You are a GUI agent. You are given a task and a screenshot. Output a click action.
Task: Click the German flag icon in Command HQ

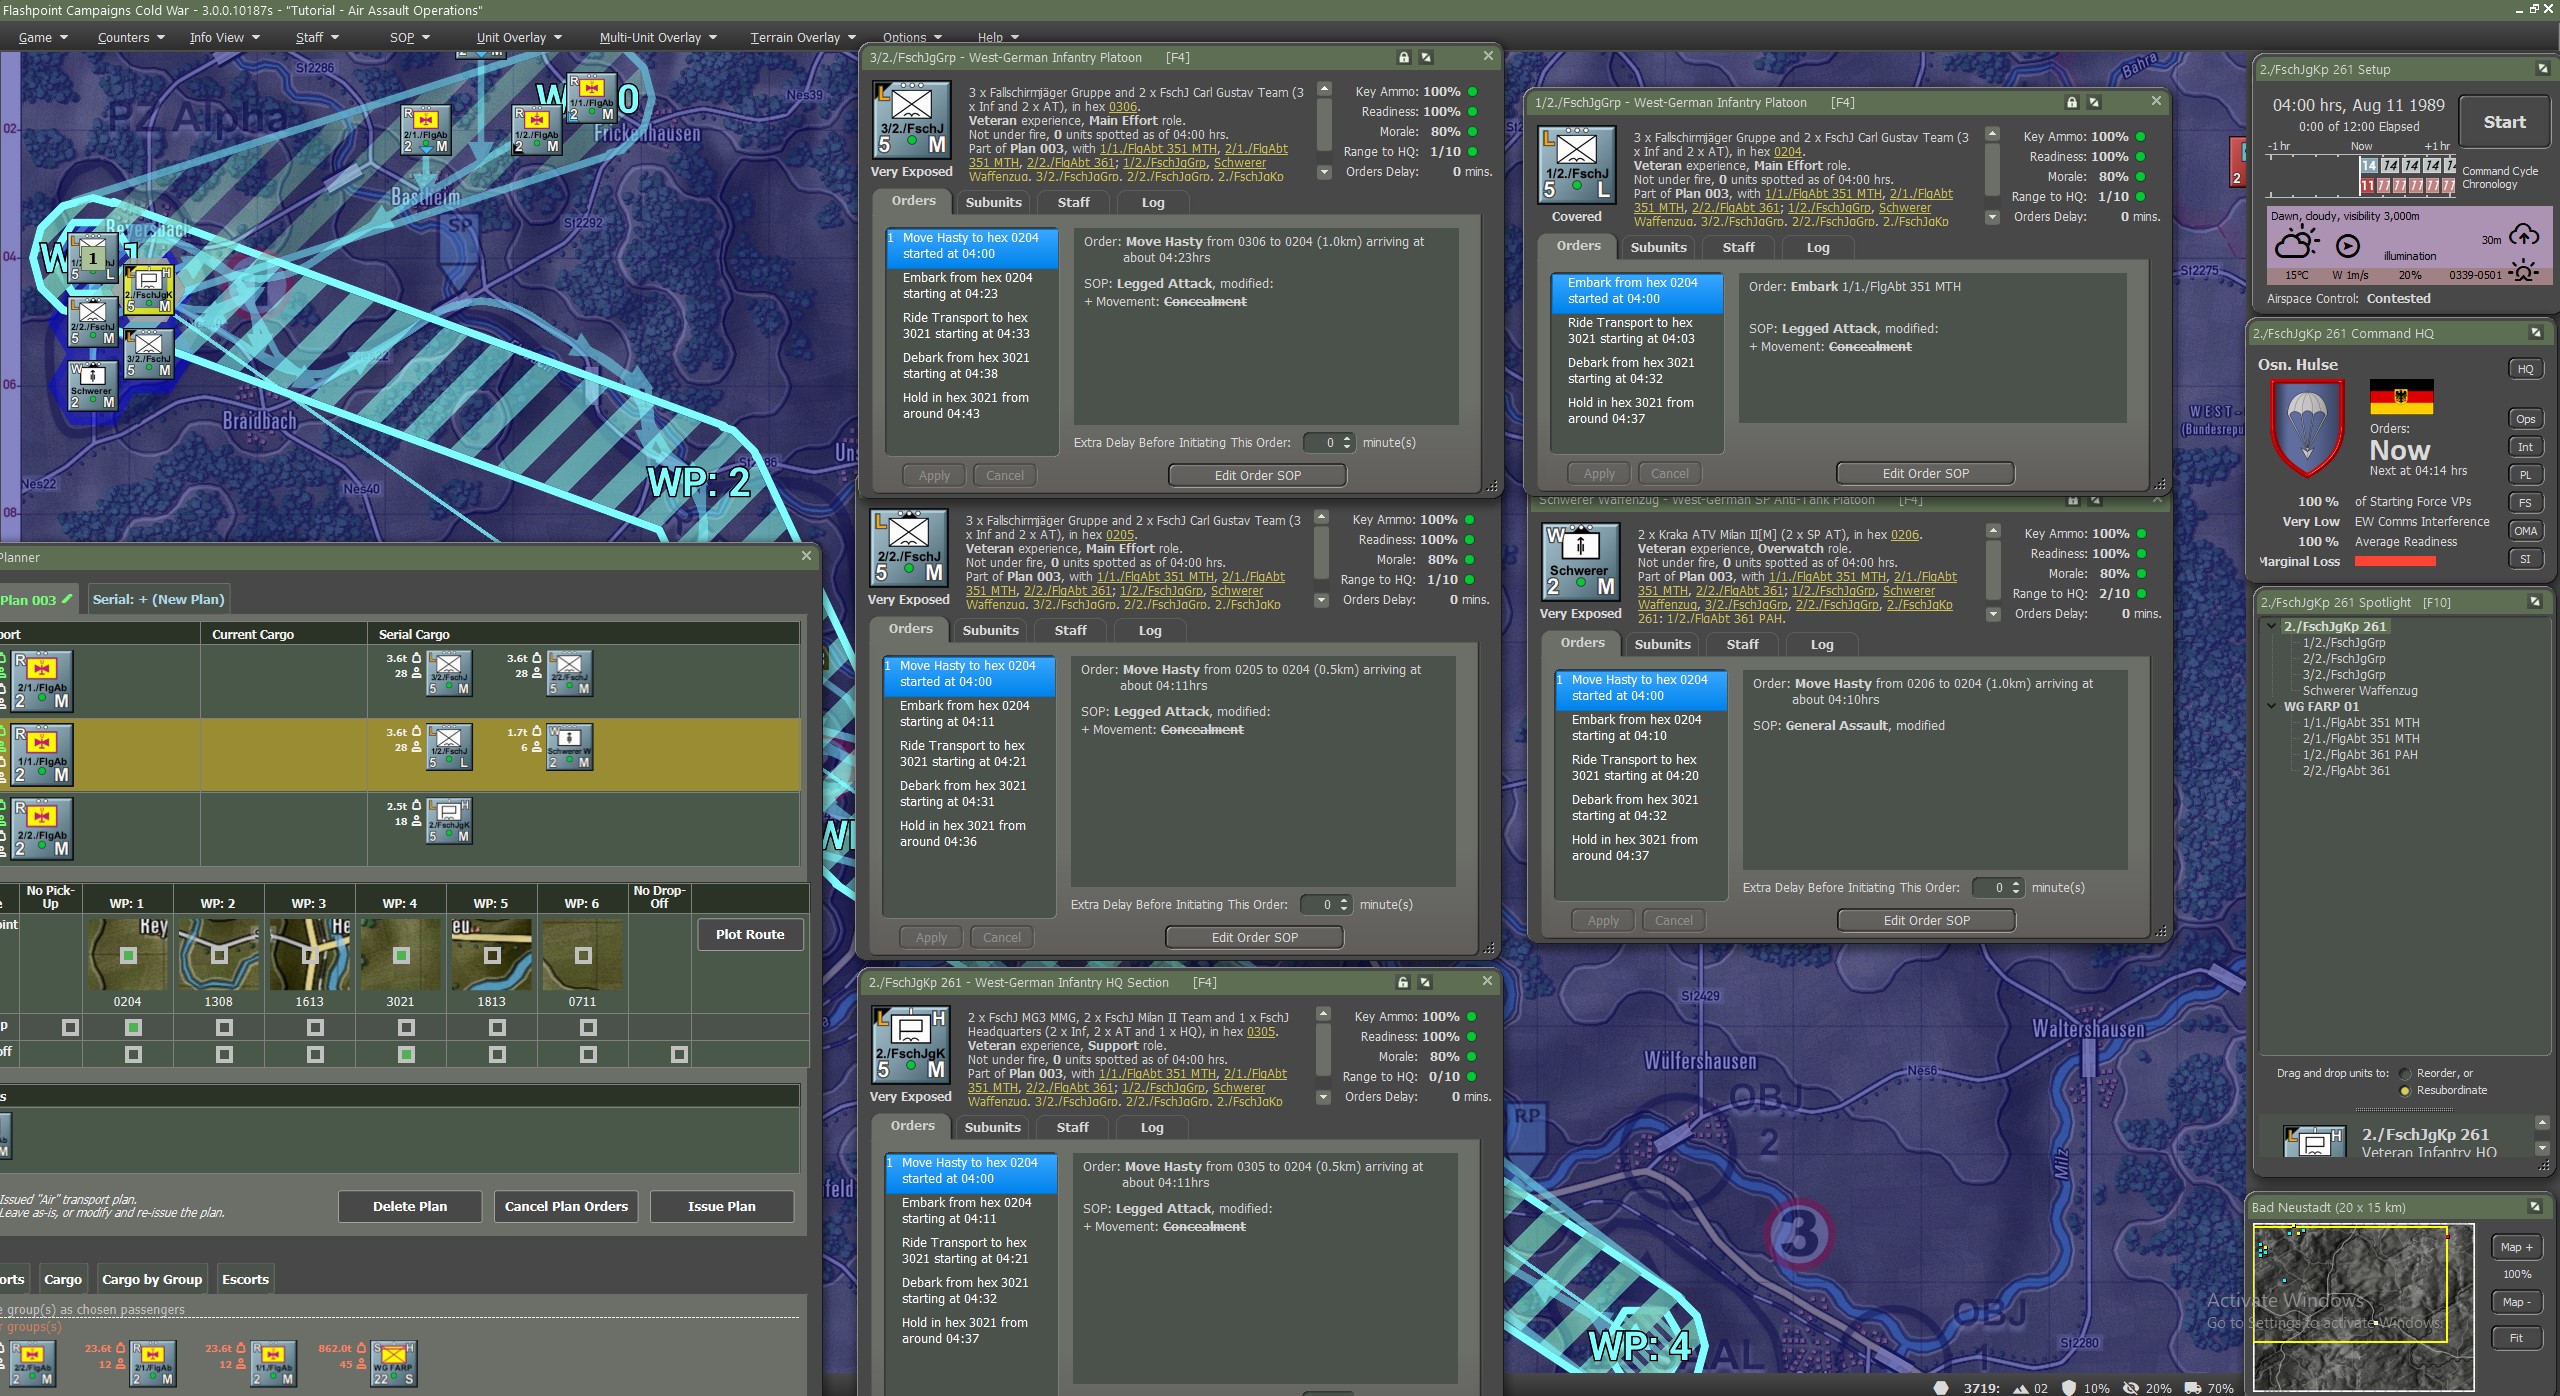[2400, 397]
